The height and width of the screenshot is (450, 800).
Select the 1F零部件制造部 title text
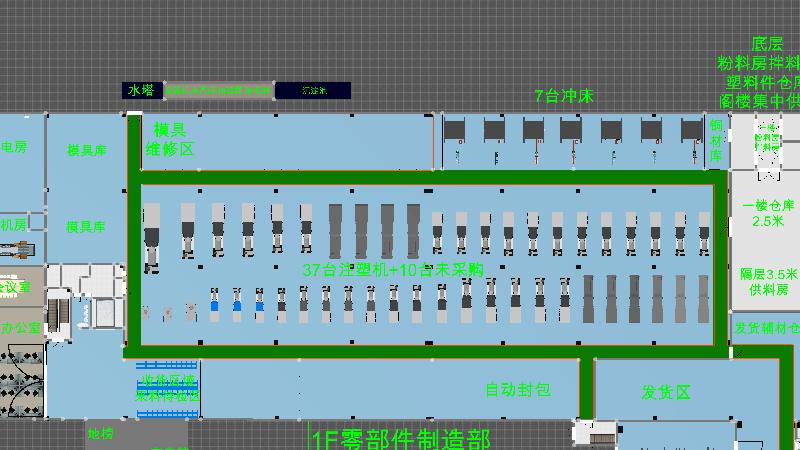(x=400, y=438)
